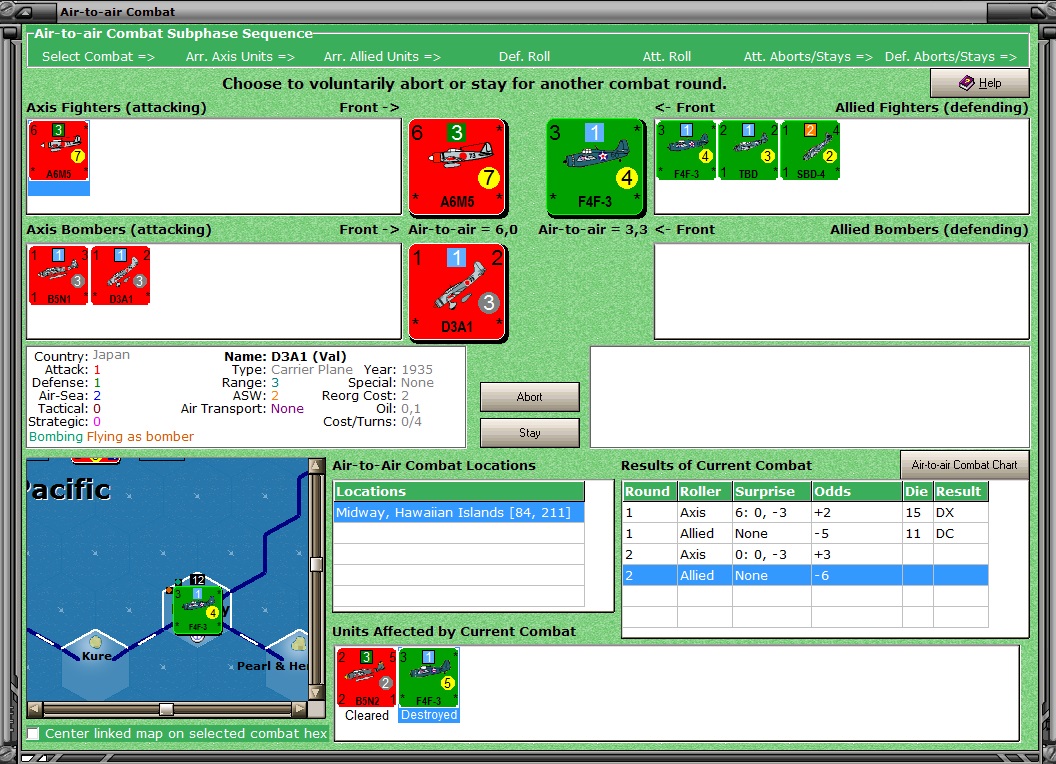Enable Center linked map on selected combat hex
This screenshot has height=764, width=1056.
(33, 733)
